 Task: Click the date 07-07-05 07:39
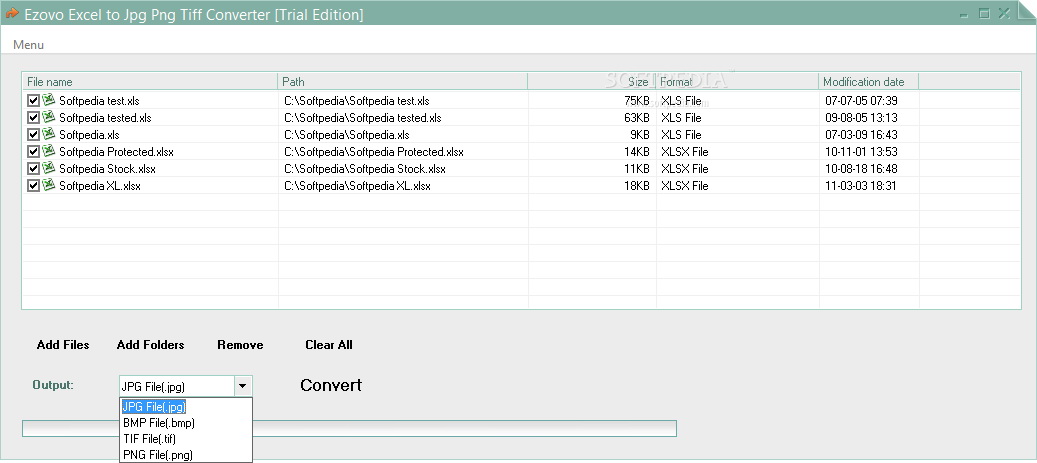click(861, 101)
